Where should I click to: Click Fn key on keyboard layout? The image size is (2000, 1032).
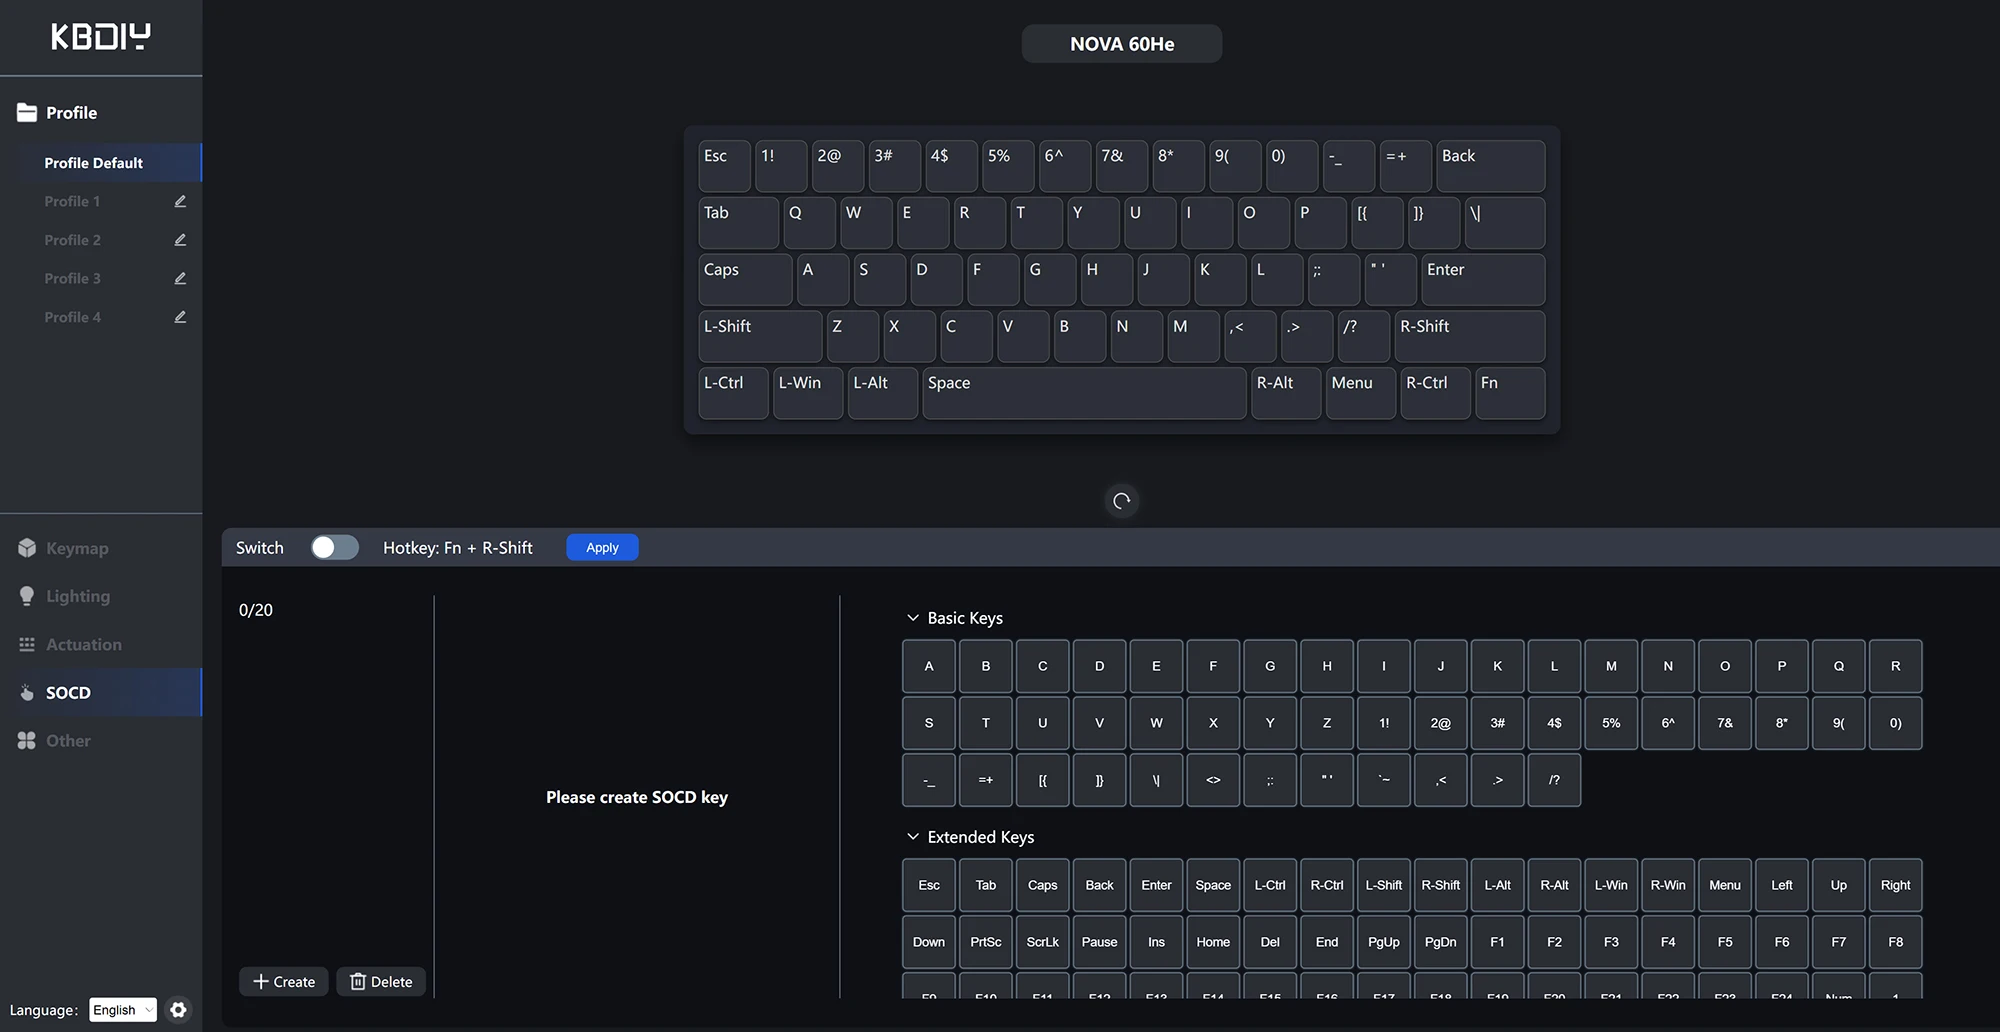[1510, 393]
